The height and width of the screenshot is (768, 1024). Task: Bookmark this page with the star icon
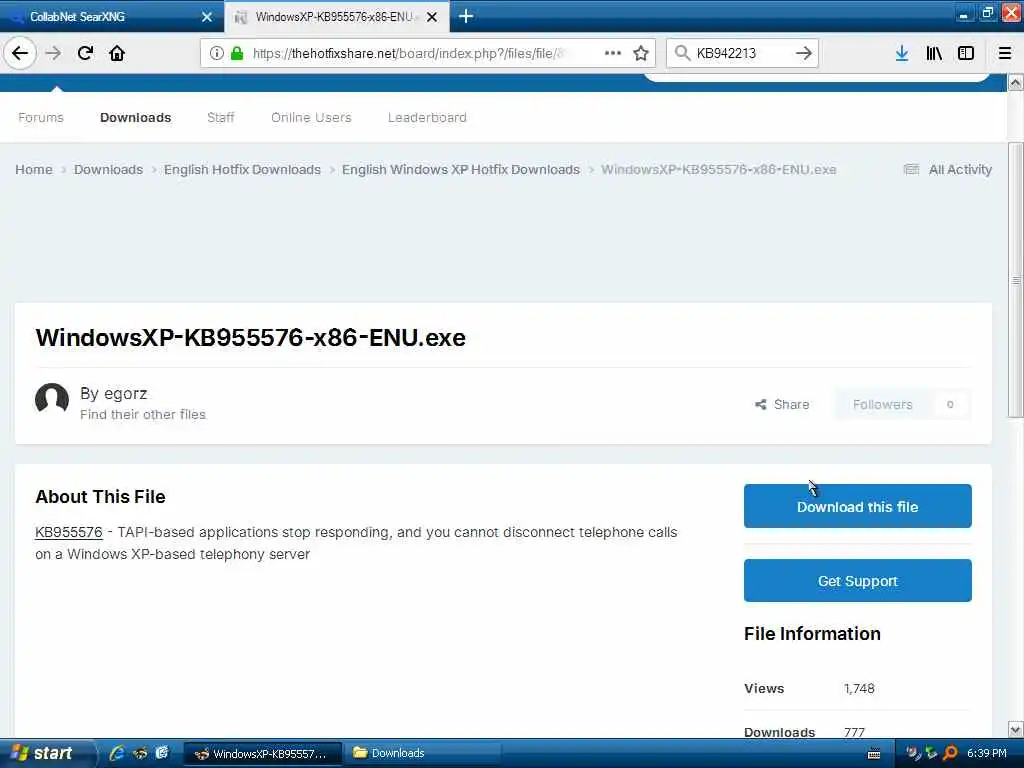pos(641,53)
